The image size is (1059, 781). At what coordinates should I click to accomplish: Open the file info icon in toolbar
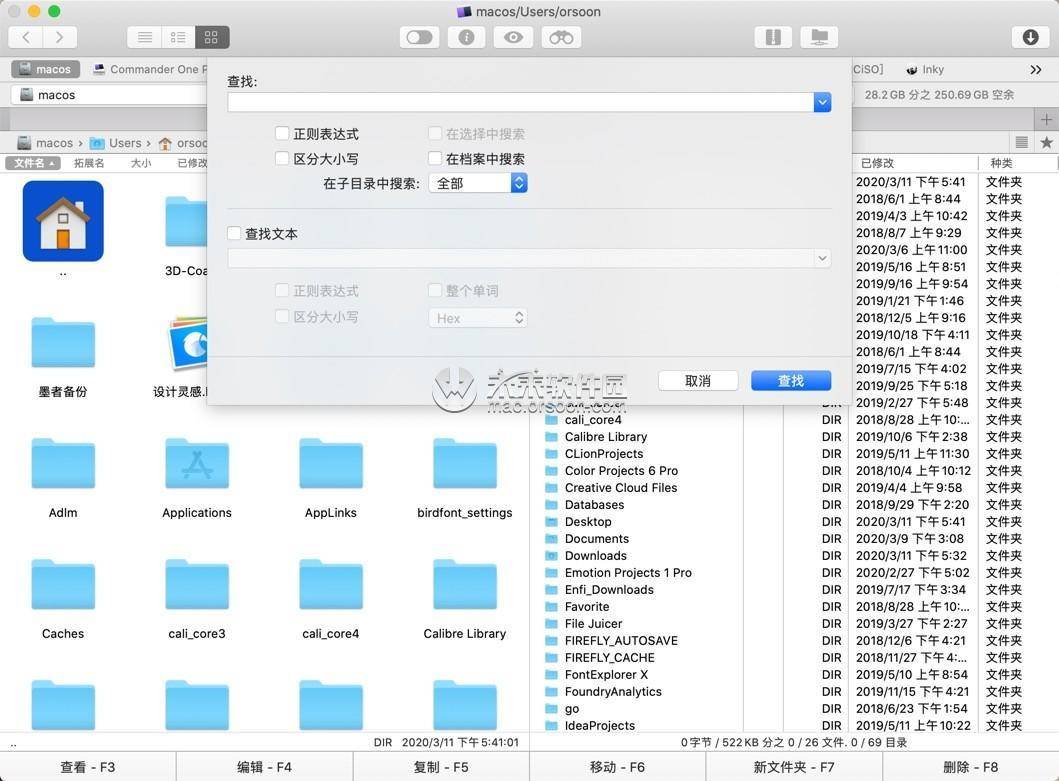point(466,37)
